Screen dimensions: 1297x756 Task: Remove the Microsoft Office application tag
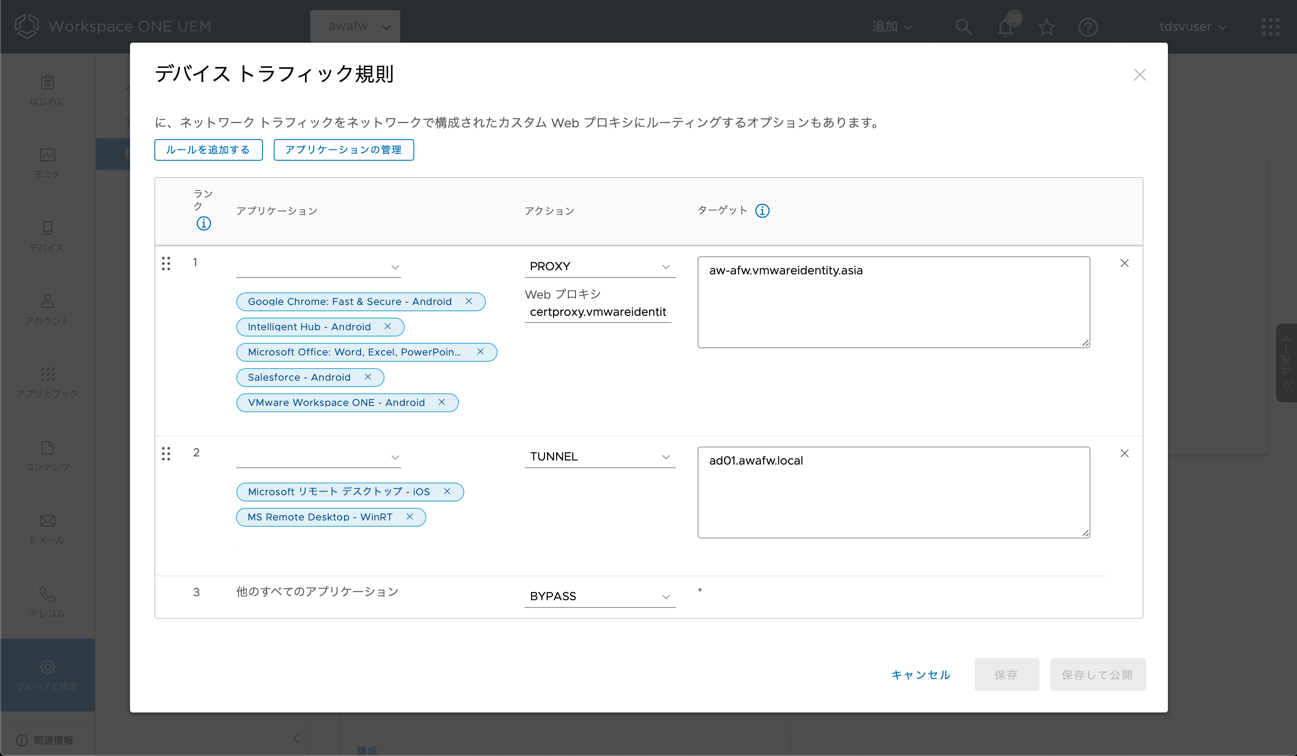point(480,352)
